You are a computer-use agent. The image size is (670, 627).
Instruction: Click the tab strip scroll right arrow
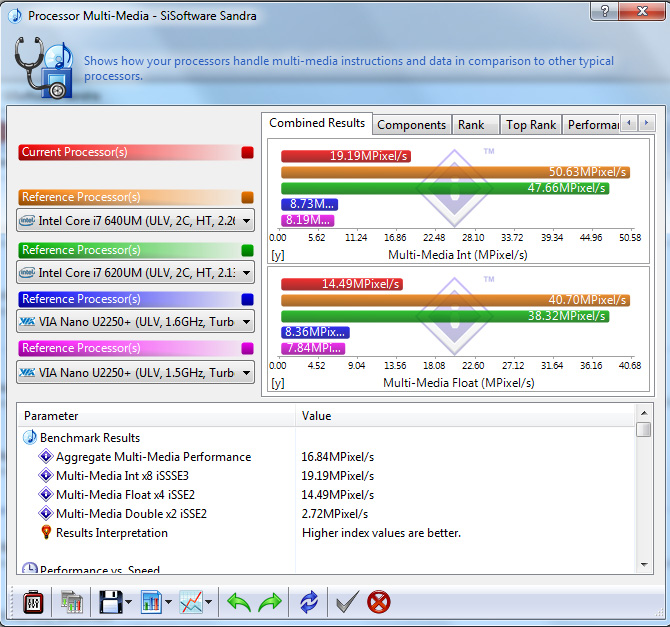click(646, 123)
